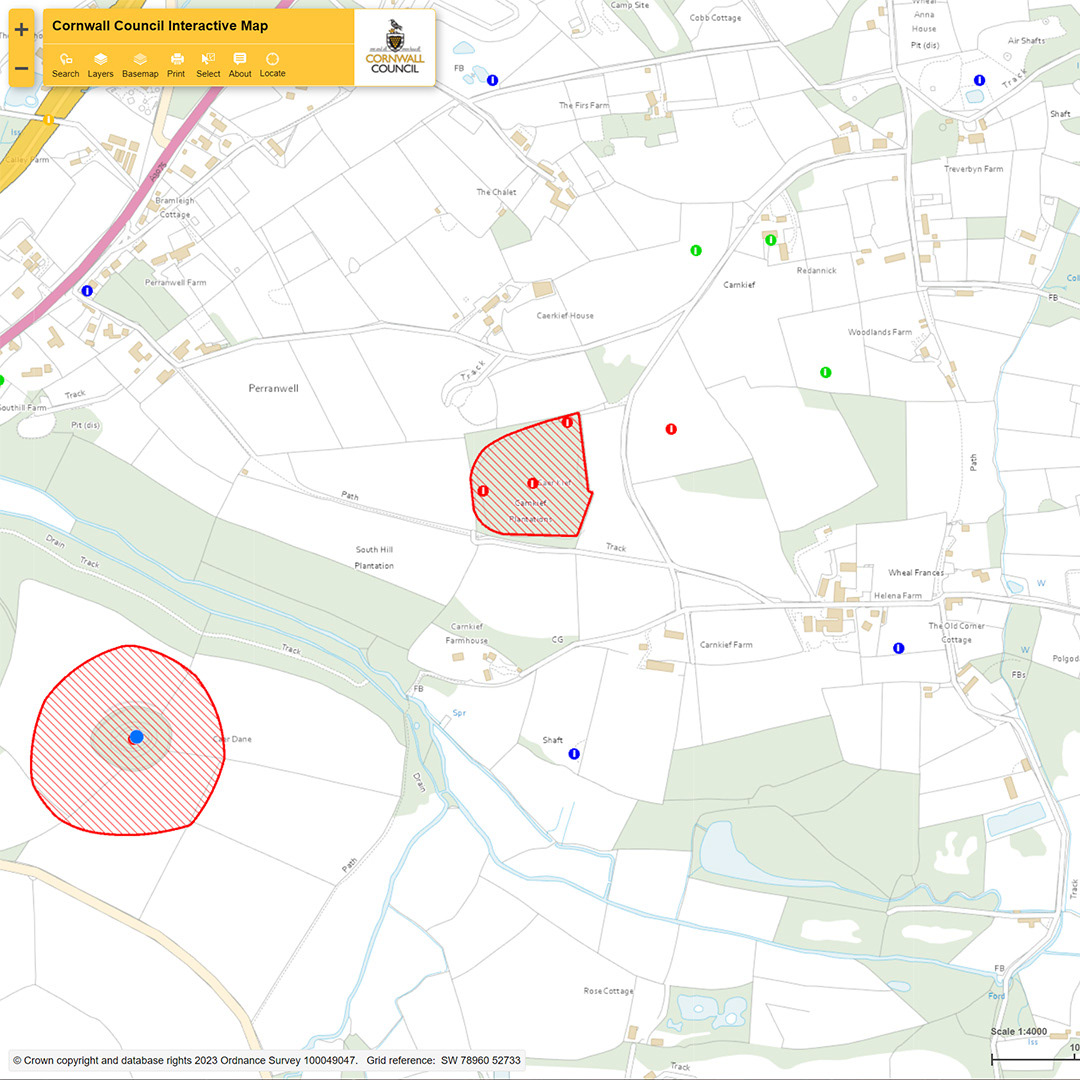Click the Helena Farm label

(897, 595)
